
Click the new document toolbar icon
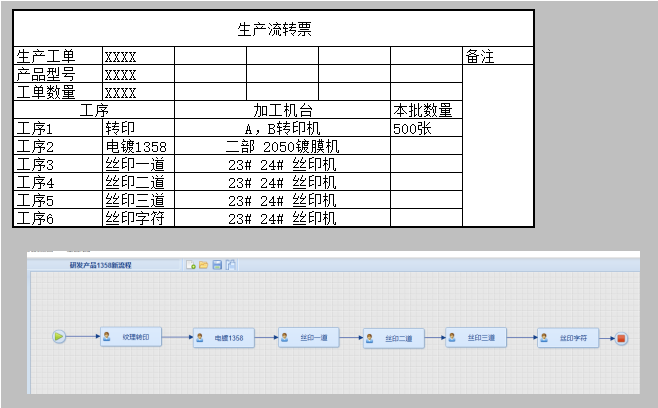click(x=191, y=265)
